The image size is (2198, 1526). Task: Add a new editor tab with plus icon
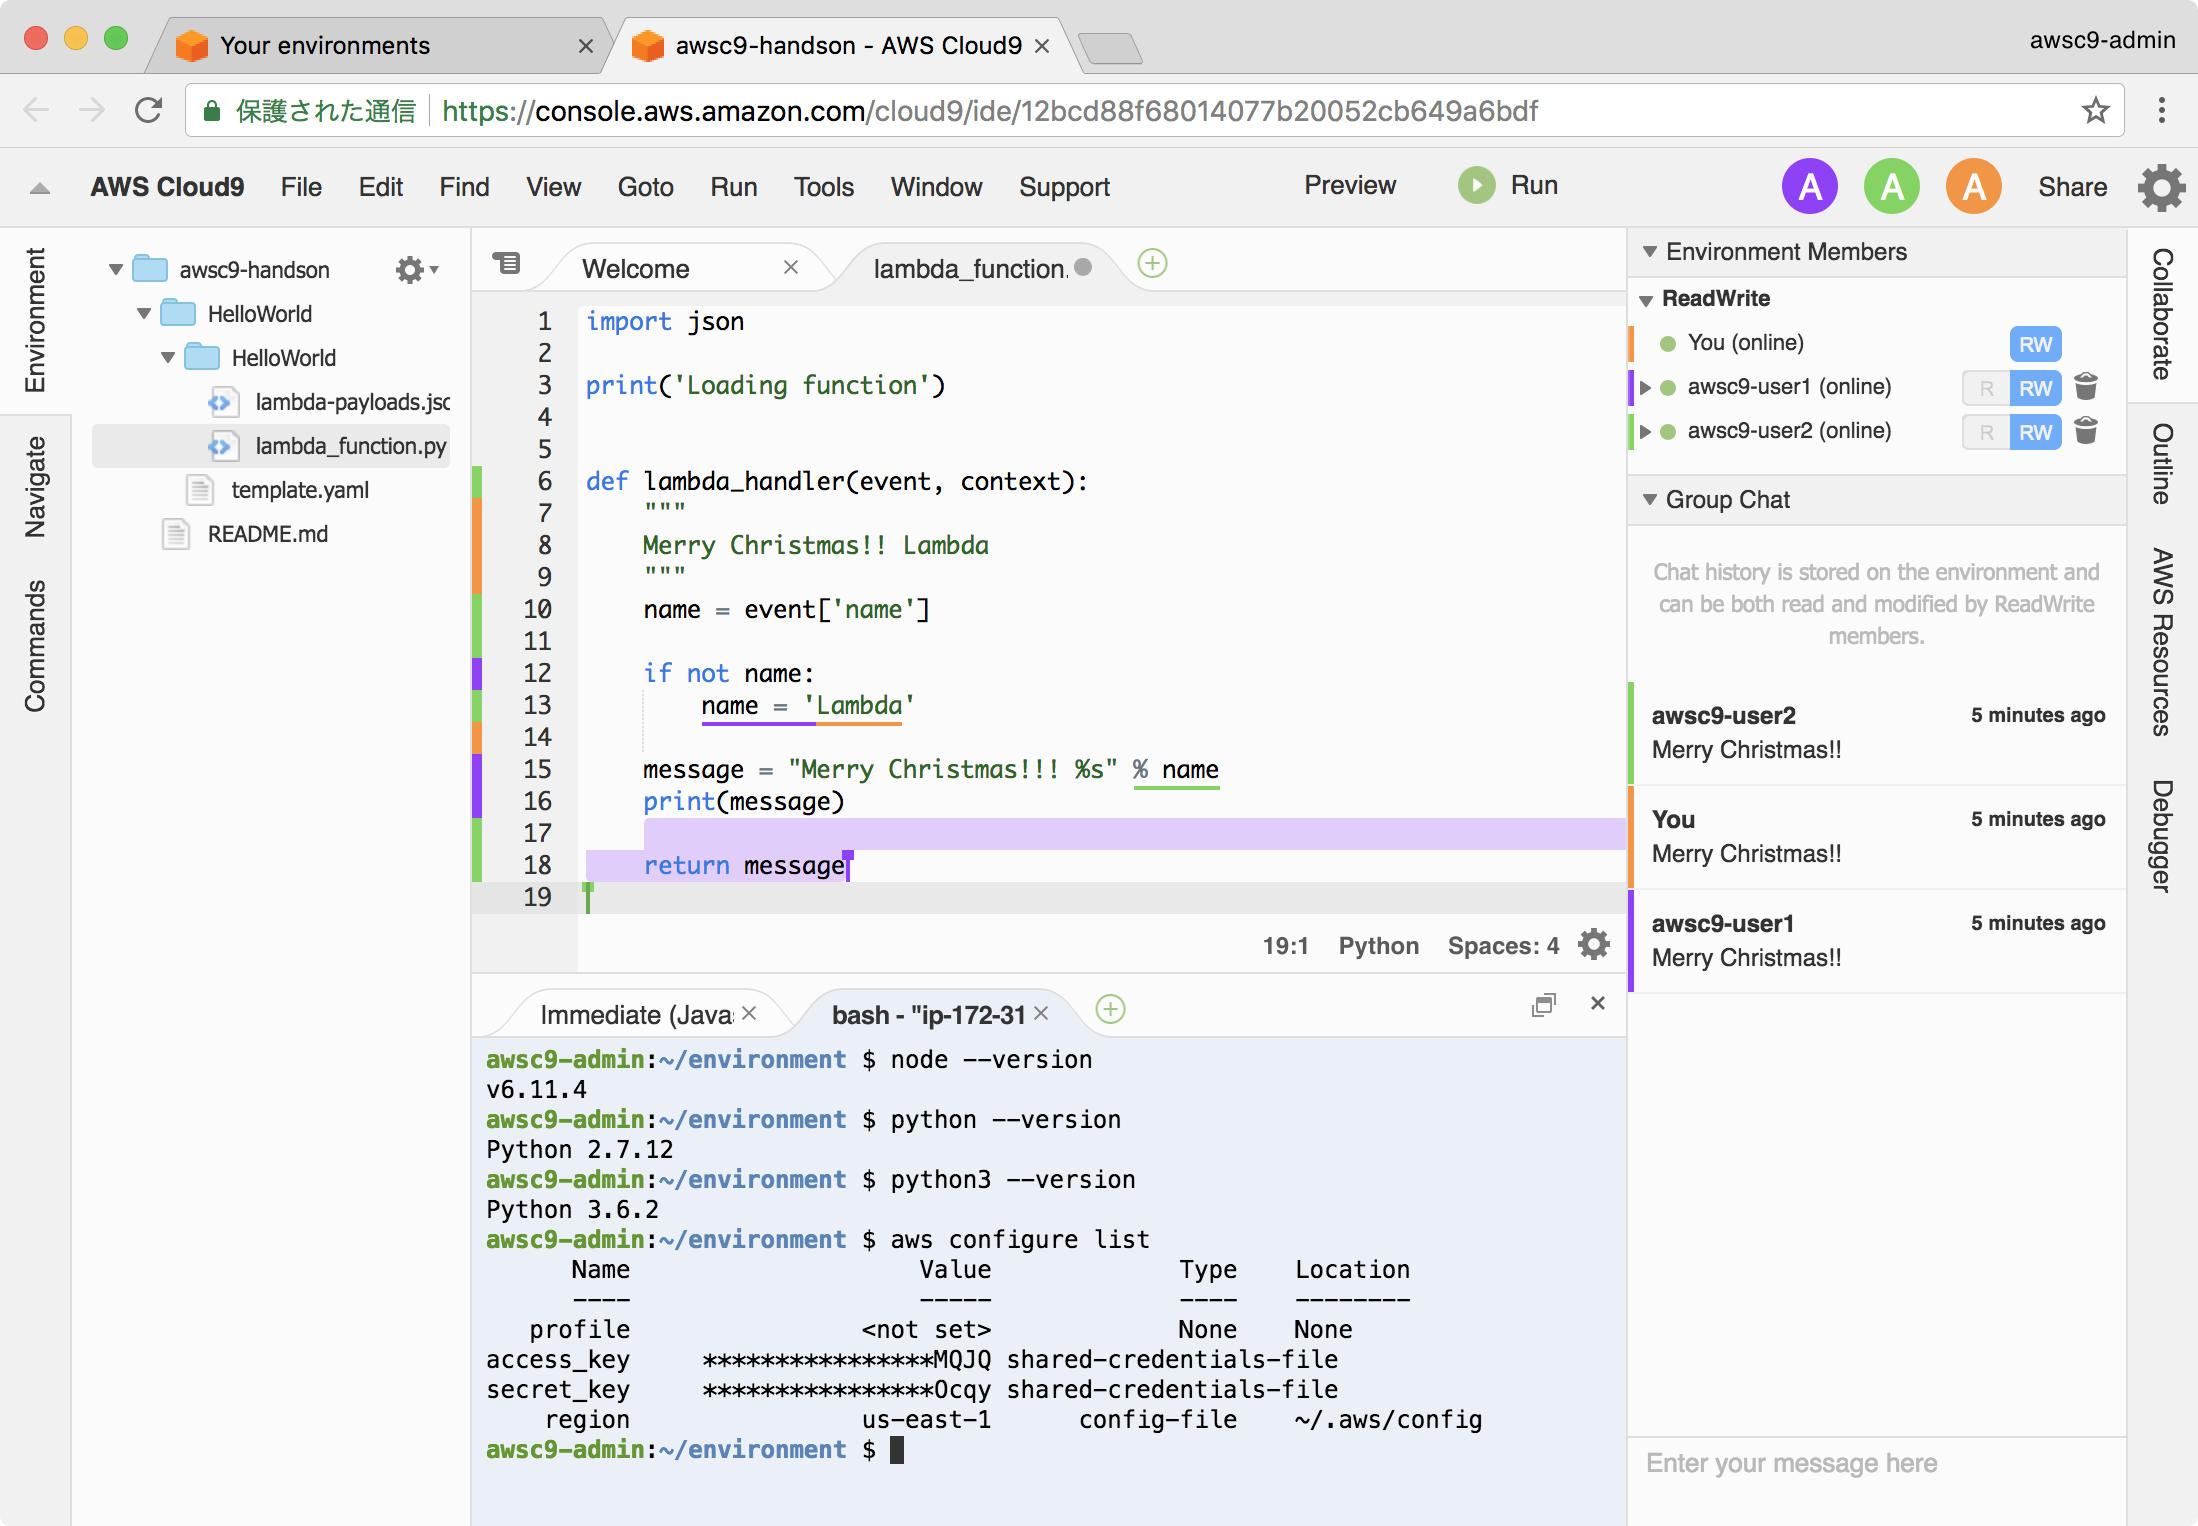(x=1152, y=263)
